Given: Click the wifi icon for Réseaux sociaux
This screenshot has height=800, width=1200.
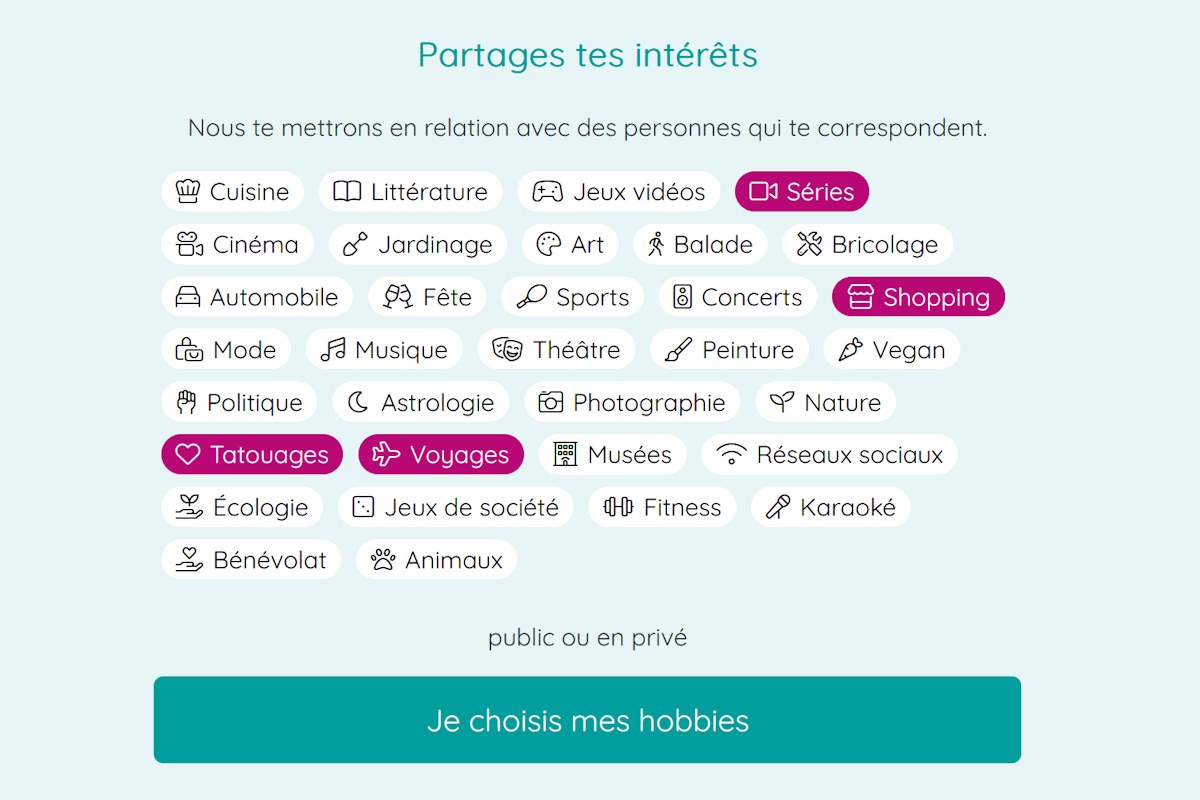Looking at the screenshot, I should click(x=732, y=456).
